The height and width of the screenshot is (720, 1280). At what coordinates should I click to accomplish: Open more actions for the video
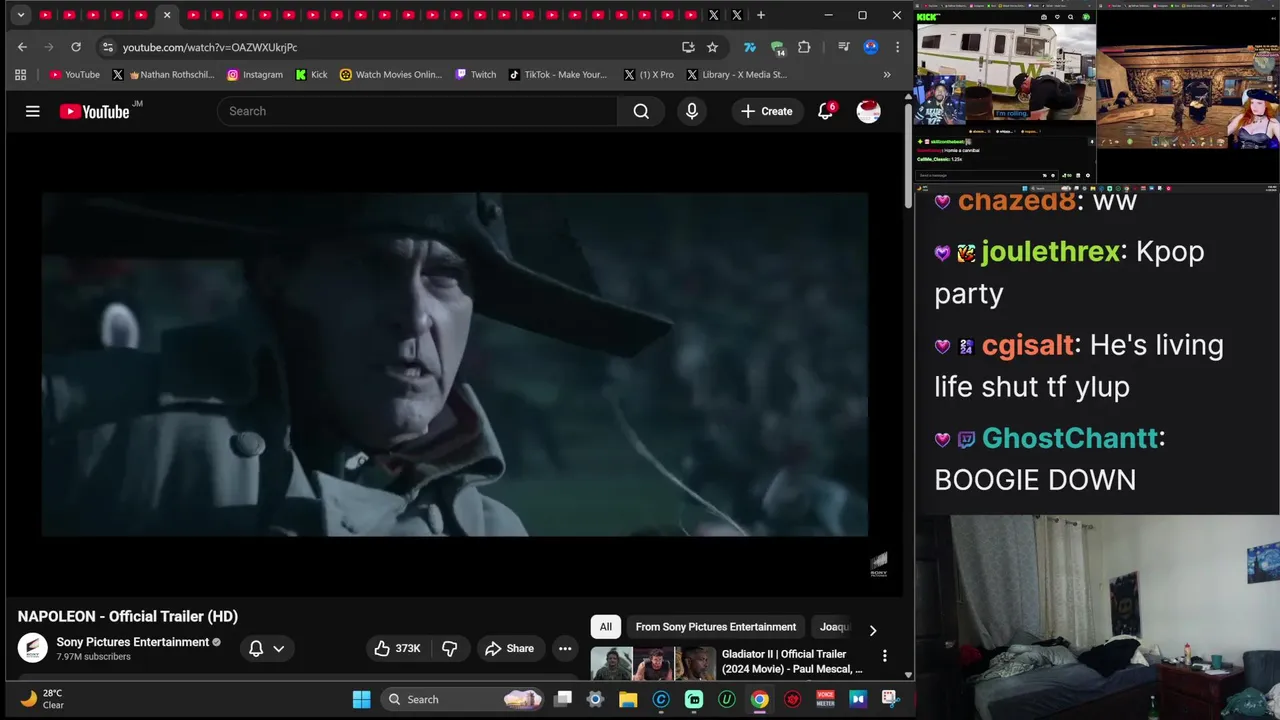[565, 649]
